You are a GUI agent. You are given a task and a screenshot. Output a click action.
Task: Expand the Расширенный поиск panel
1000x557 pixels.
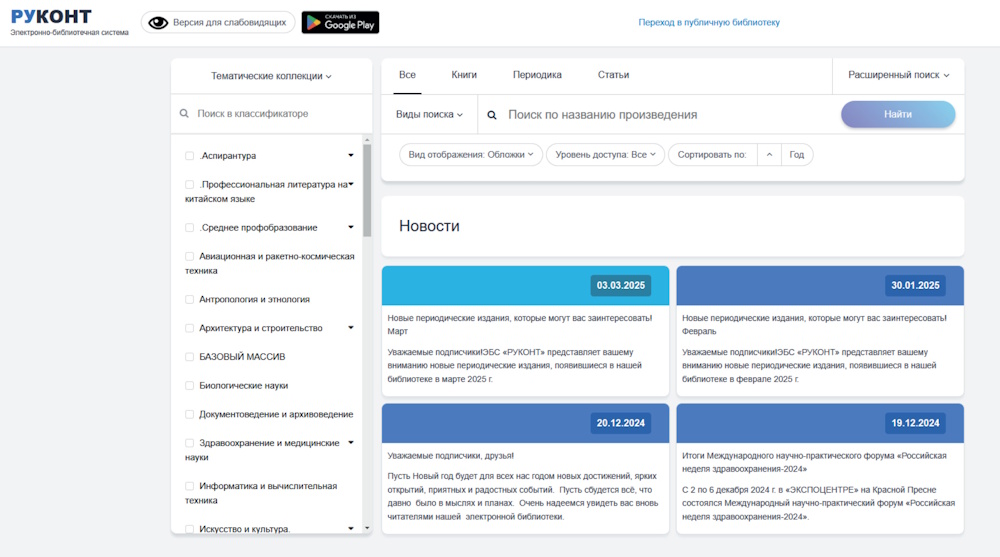coord(898,75)
